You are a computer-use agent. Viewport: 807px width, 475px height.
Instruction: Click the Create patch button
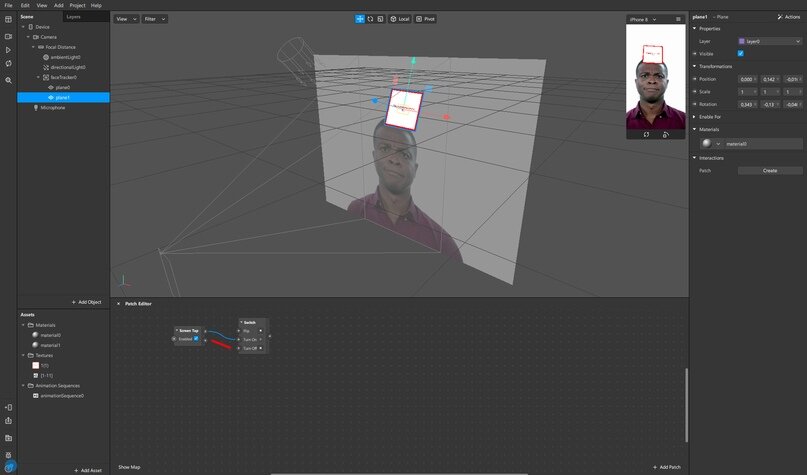pyautogui.click(x=769, y=170)
